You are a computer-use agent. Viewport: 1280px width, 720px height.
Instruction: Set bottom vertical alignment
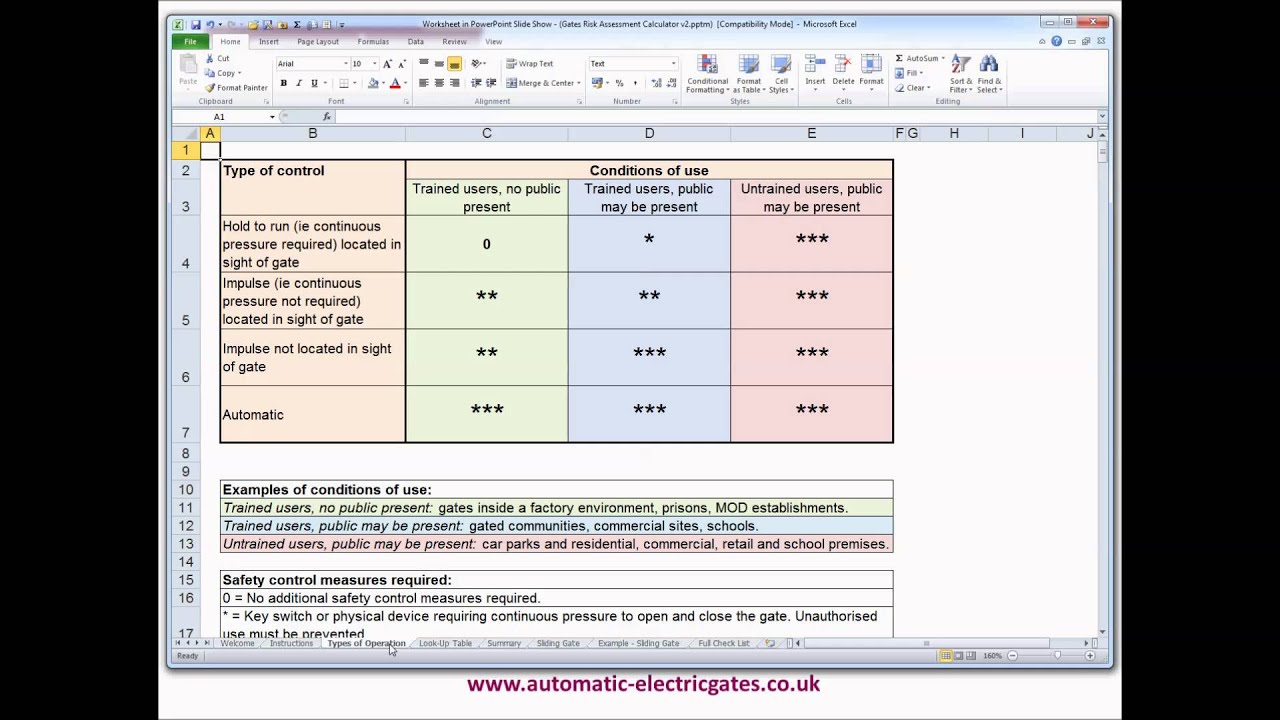point(454,64)
